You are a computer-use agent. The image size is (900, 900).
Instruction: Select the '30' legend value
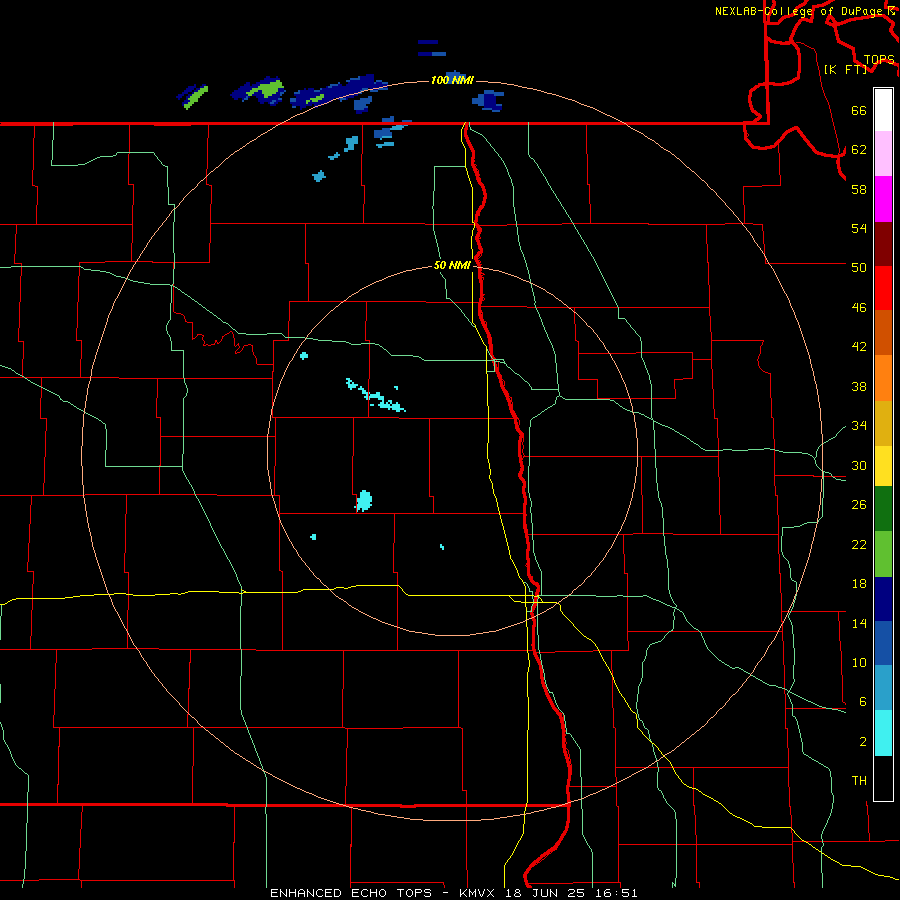[x=859, y=465]
